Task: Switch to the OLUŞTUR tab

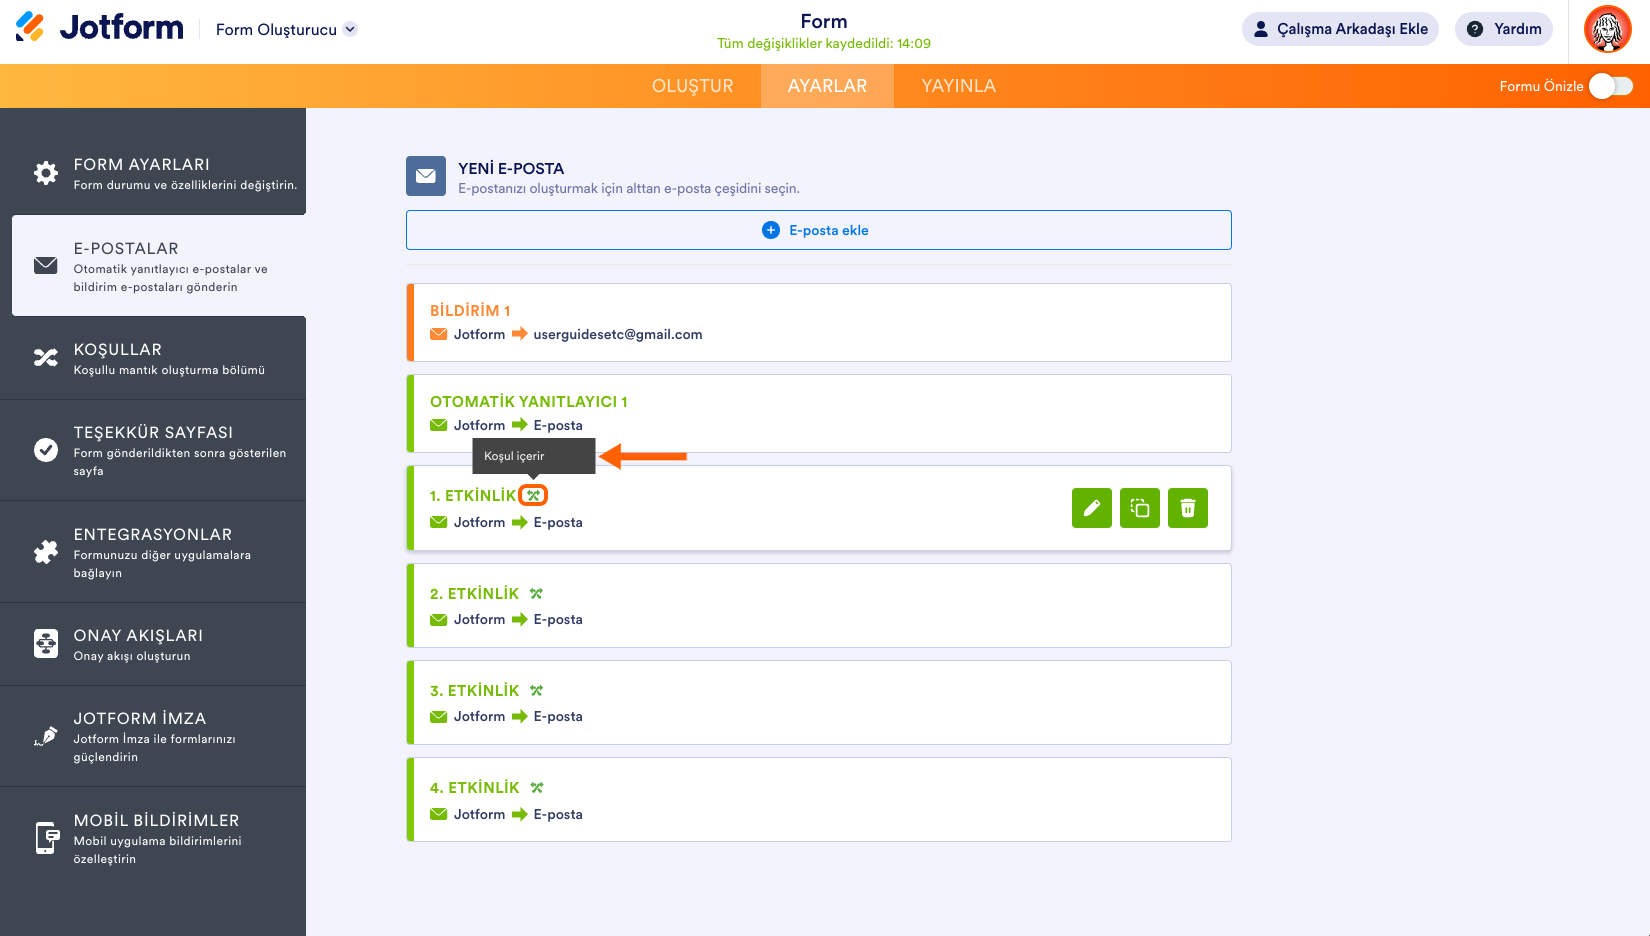Action: point(693,86)
